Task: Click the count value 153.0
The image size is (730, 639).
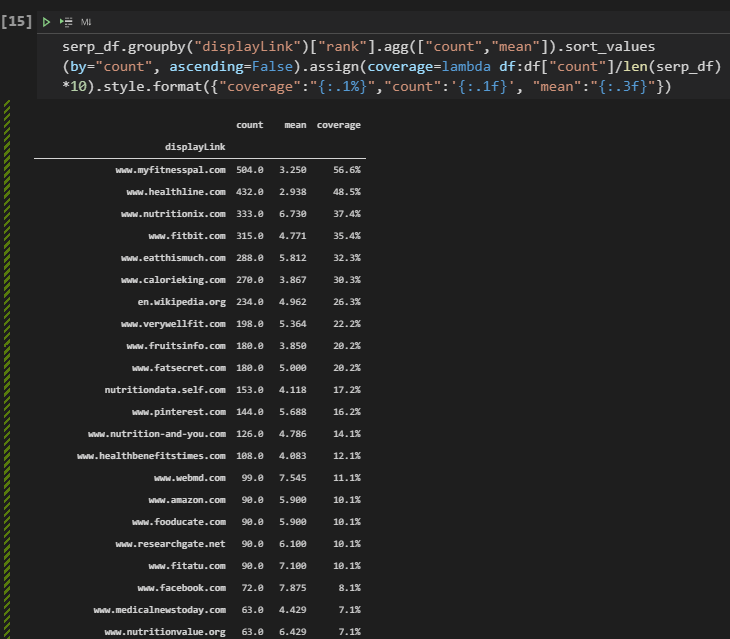Action: pos(250,390)
